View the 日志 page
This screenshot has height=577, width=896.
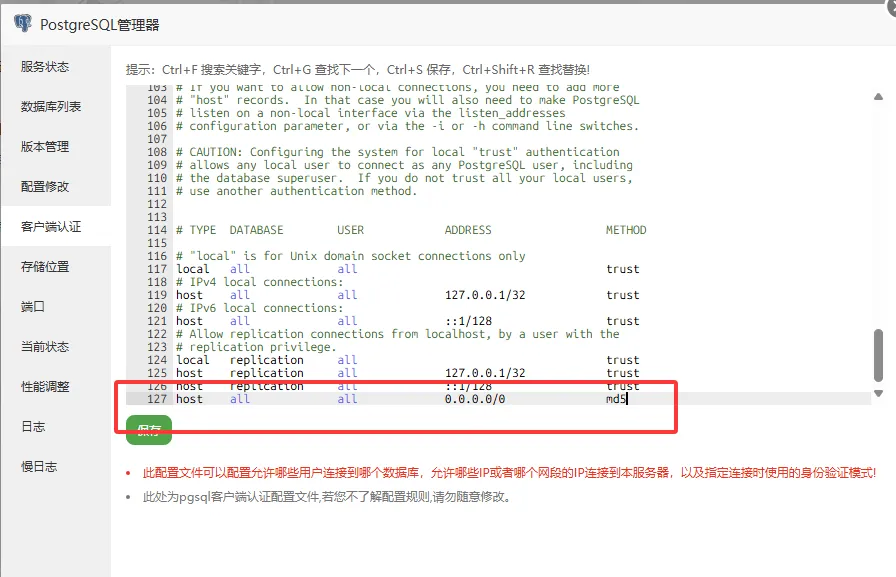[33, 427]
